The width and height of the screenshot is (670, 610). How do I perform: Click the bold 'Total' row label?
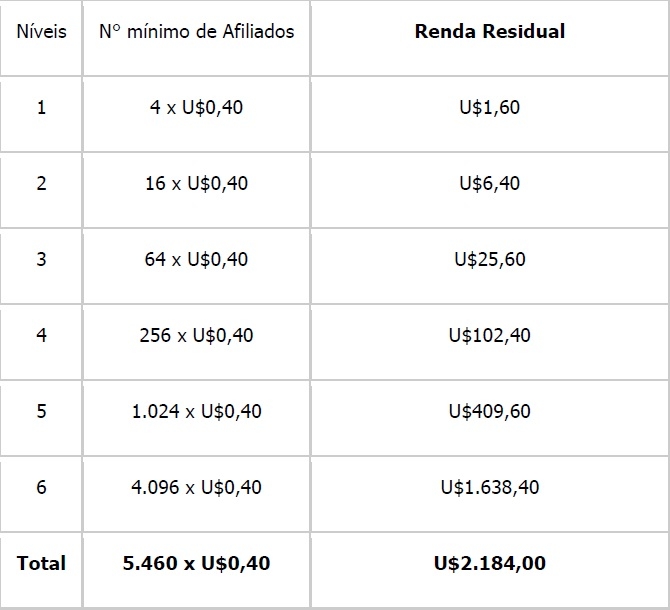coord(41,563)
